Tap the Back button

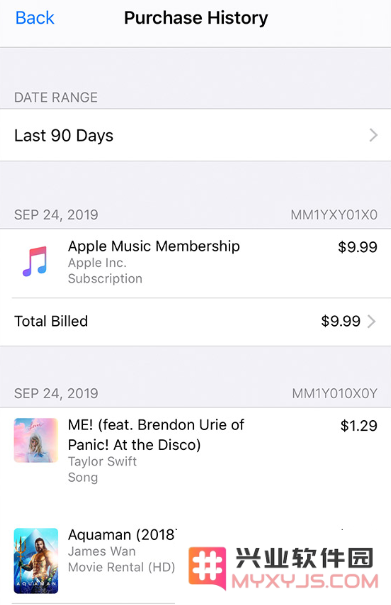pos(35,18)
